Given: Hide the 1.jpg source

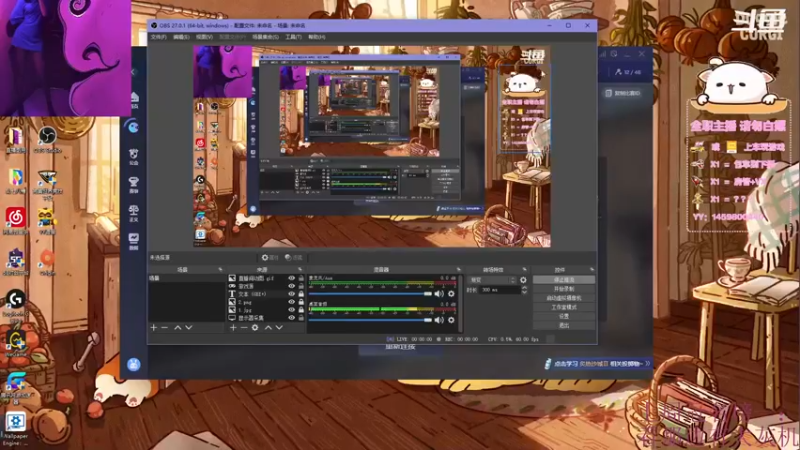Looking at the screenshot, I should 291,310.
